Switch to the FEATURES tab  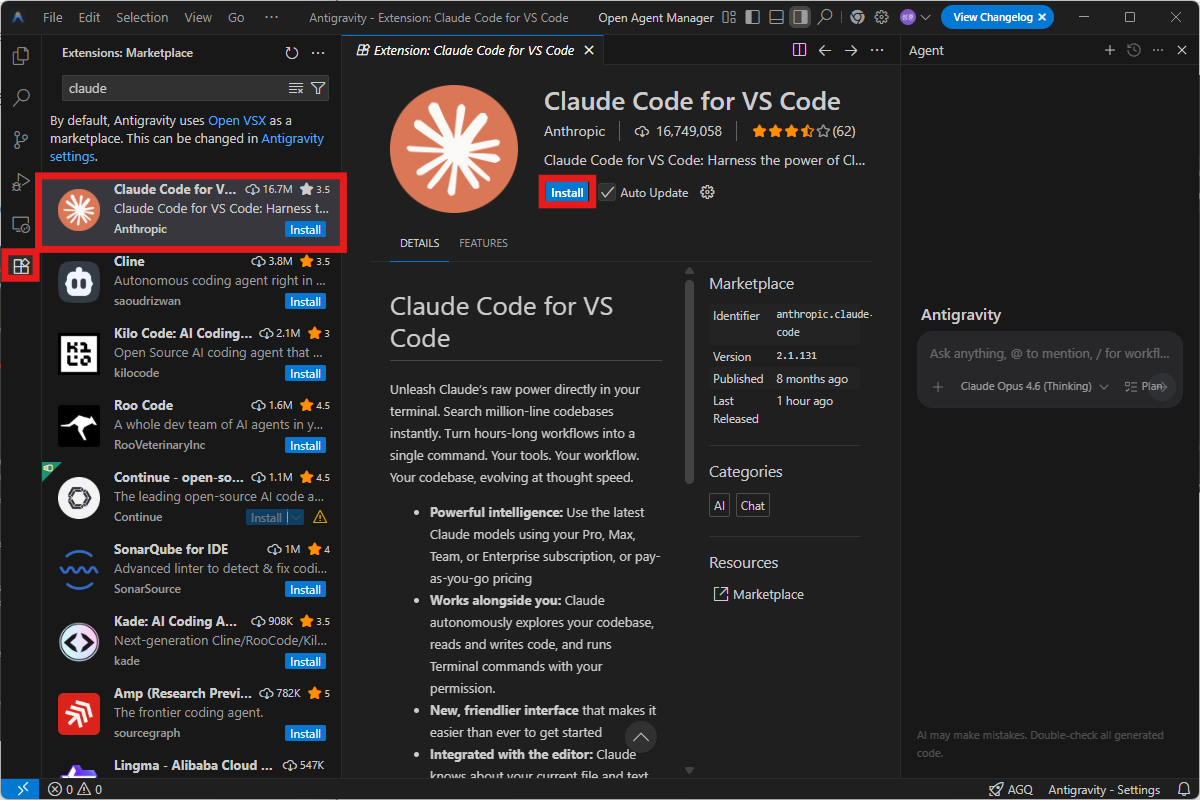point(483,243)
